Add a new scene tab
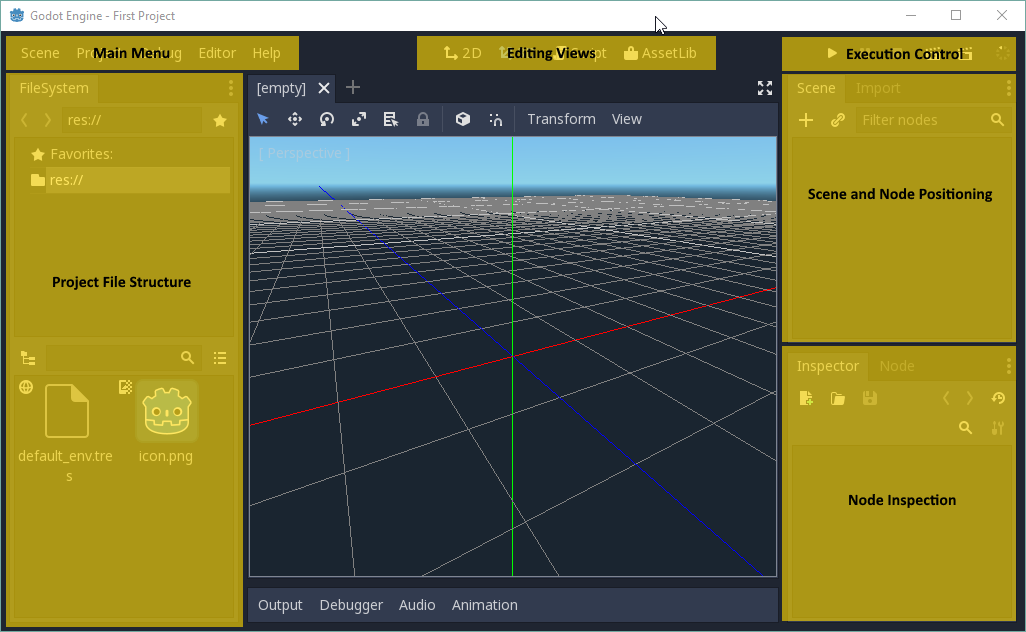The image size is (1026, 632). [x=353, y=87]
